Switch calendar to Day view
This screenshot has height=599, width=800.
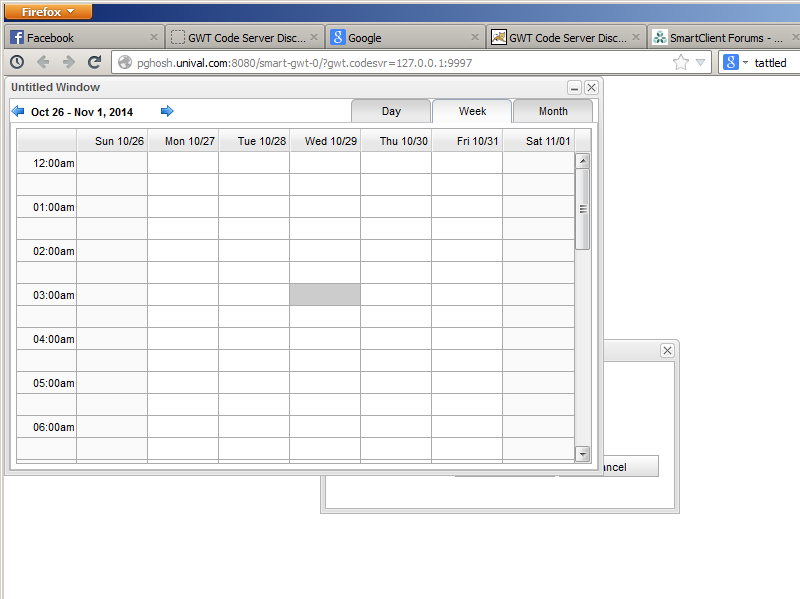[391, 111]
